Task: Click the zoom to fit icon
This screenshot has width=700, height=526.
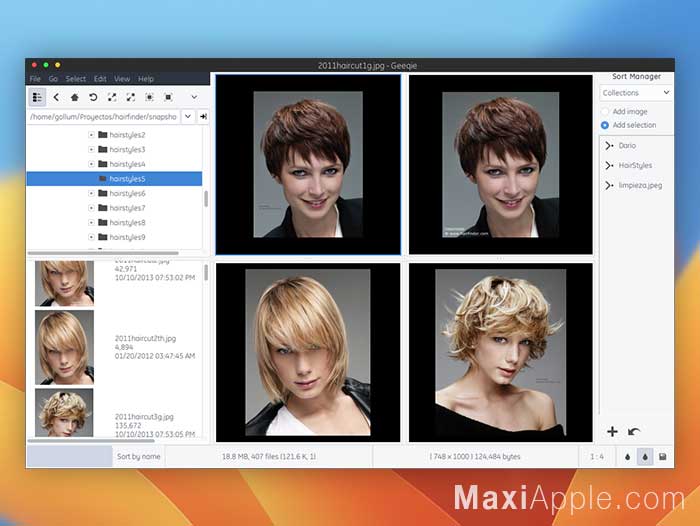Action: click(150, 97)
